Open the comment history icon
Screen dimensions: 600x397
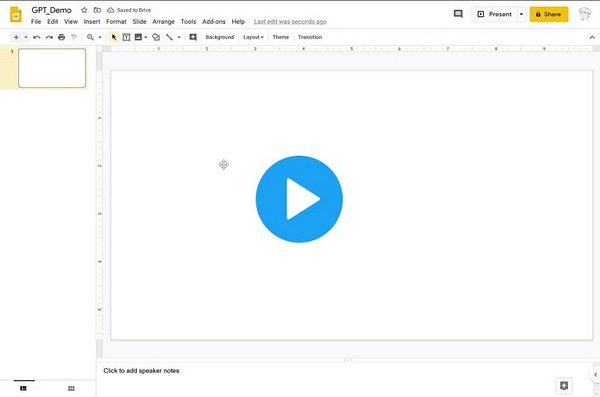point(458,14)
